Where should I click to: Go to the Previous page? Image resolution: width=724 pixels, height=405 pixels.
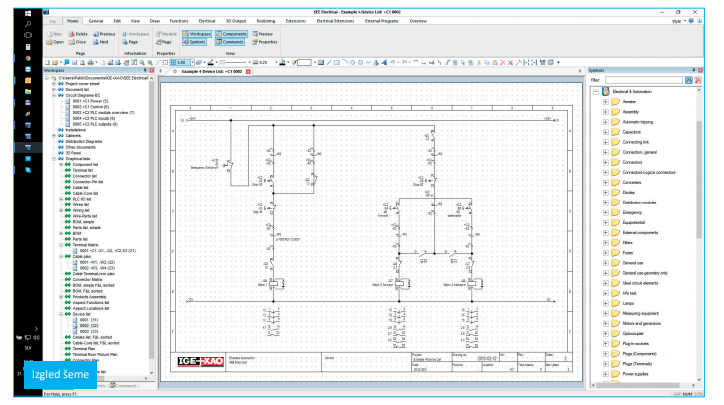tap(104, 34)
